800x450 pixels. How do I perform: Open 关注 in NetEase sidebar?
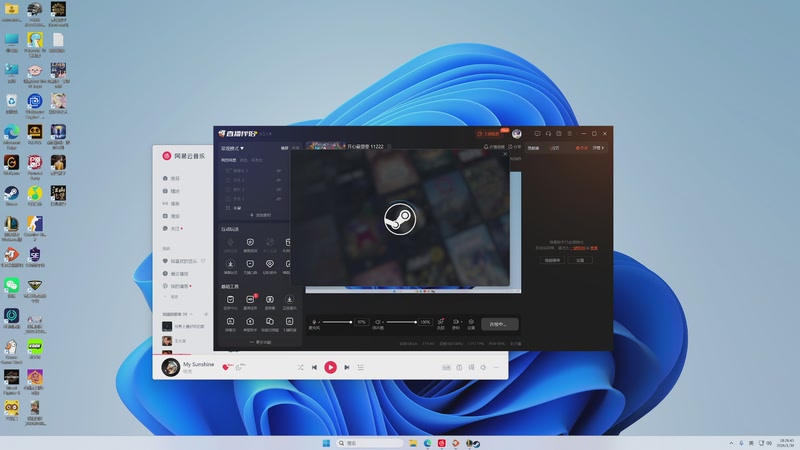[x=172, y=229]
